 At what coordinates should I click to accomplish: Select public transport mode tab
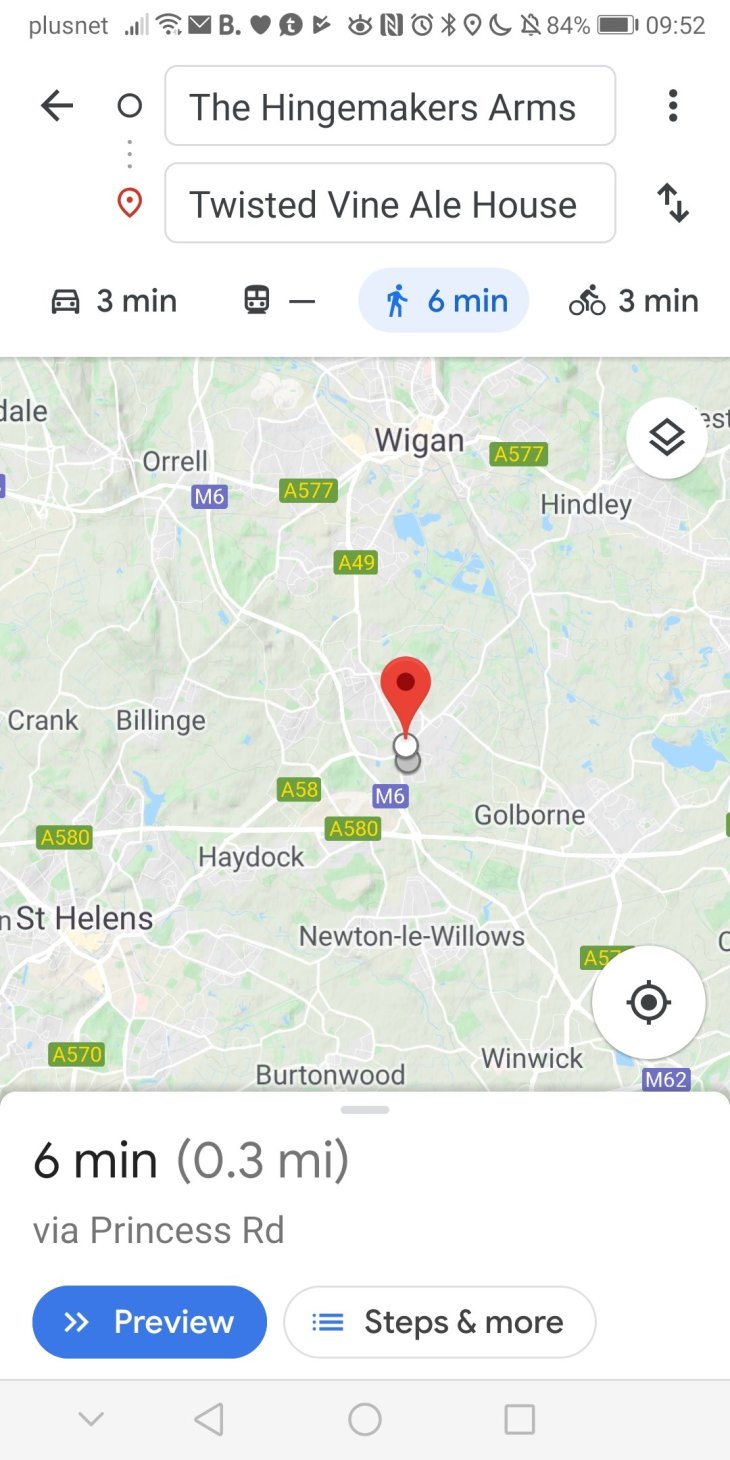click(279, 301)
